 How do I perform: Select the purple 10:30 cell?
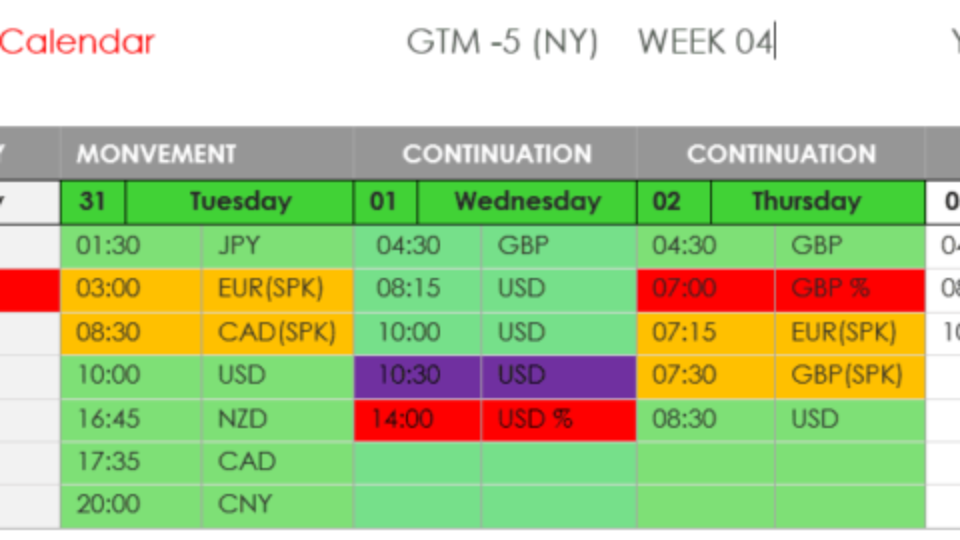pos(418,376)
